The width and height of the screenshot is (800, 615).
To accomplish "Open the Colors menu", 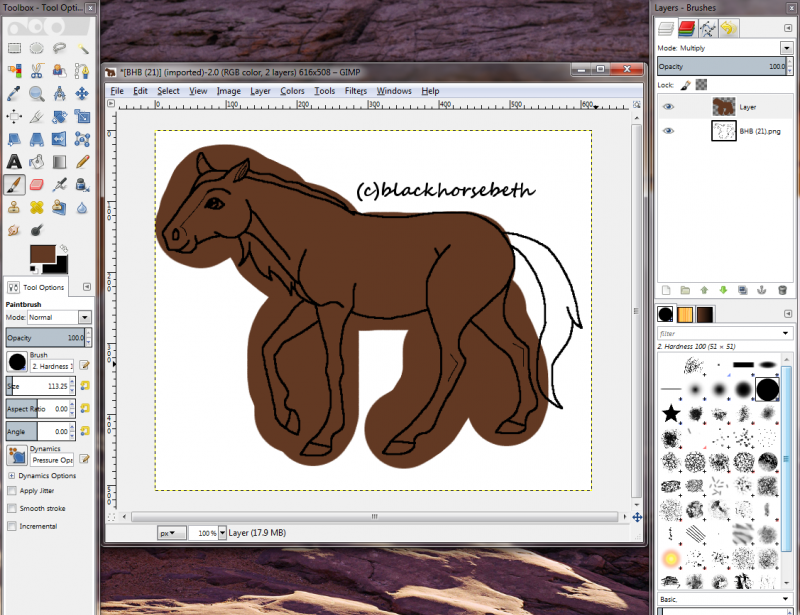I will tap(292, 91).
